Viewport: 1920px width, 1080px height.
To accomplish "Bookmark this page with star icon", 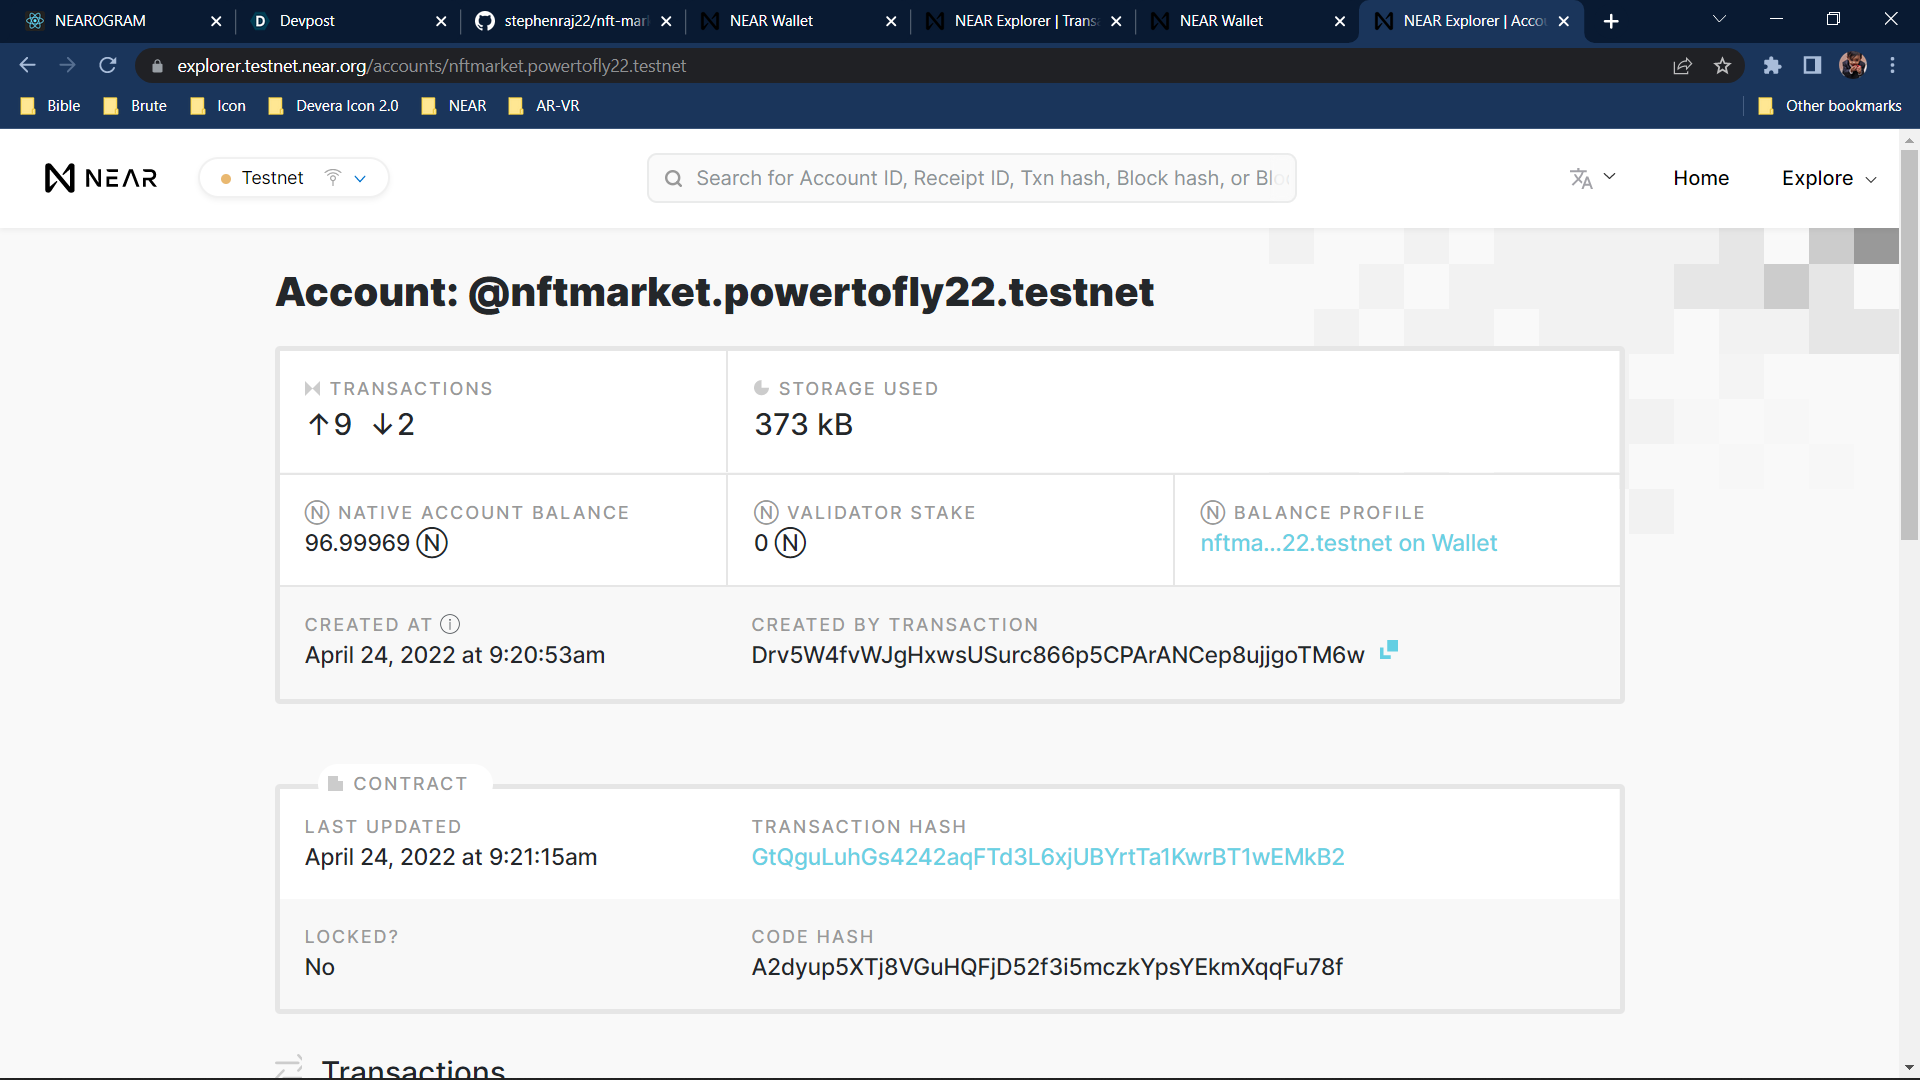I will (x=1722, y=66).
